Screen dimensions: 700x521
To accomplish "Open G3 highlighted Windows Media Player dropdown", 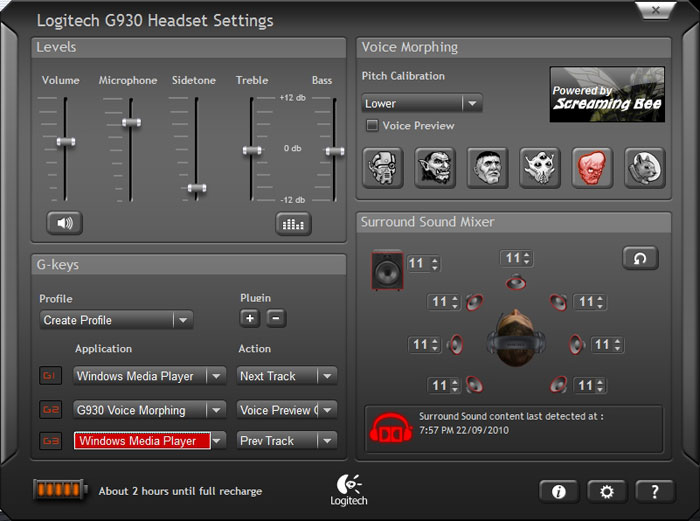I will click(150, 441).
